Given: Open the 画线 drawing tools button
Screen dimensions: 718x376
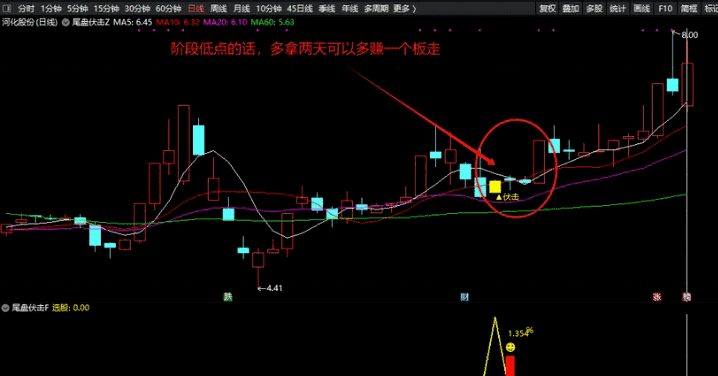Looking at the screenshot, I should (641, 8).
